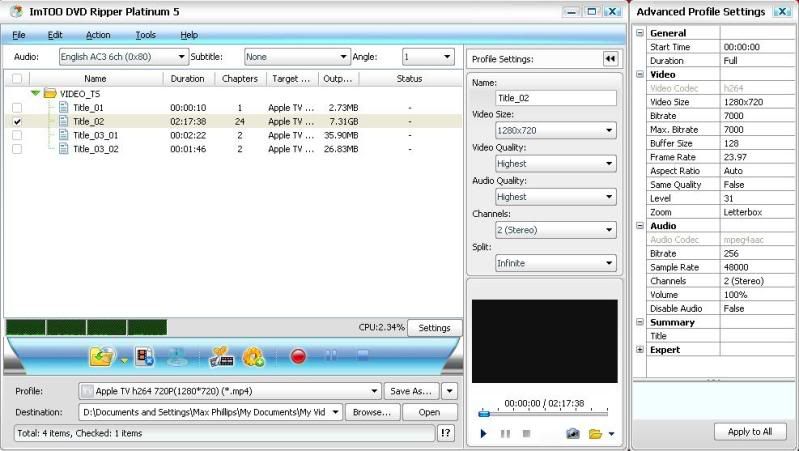
Task: Click the Duration column header
Action: coord(188,78)
